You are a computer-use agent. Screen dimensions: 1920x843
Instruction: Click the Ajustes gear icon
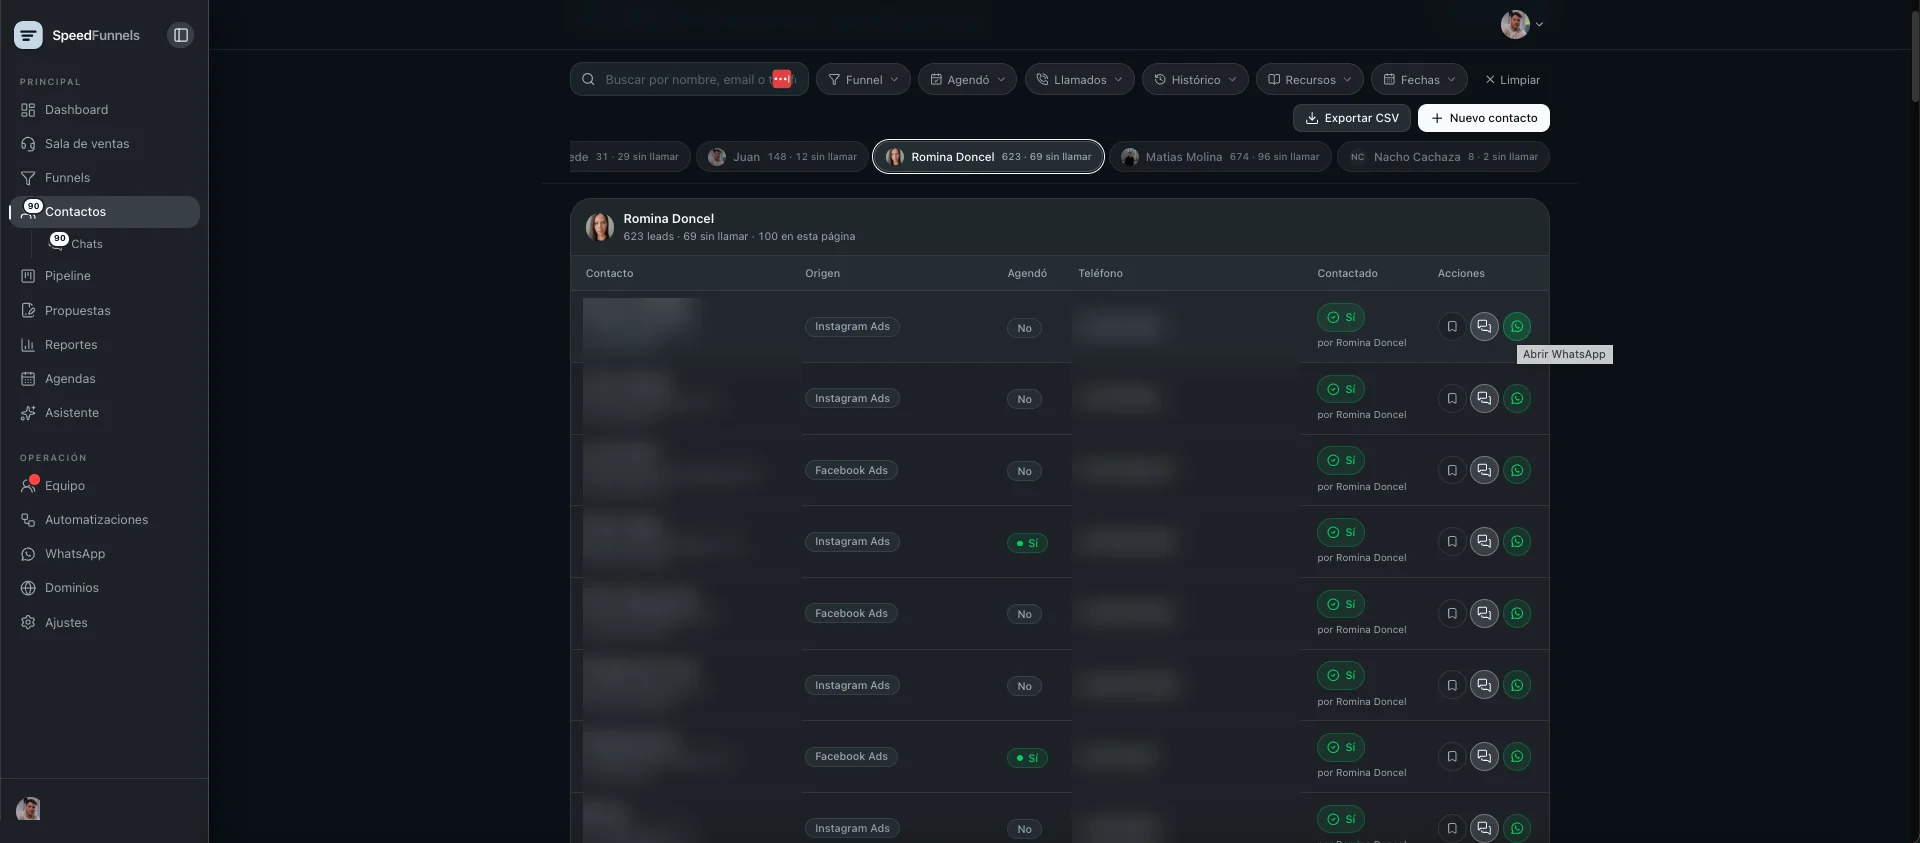click(28, 623)
